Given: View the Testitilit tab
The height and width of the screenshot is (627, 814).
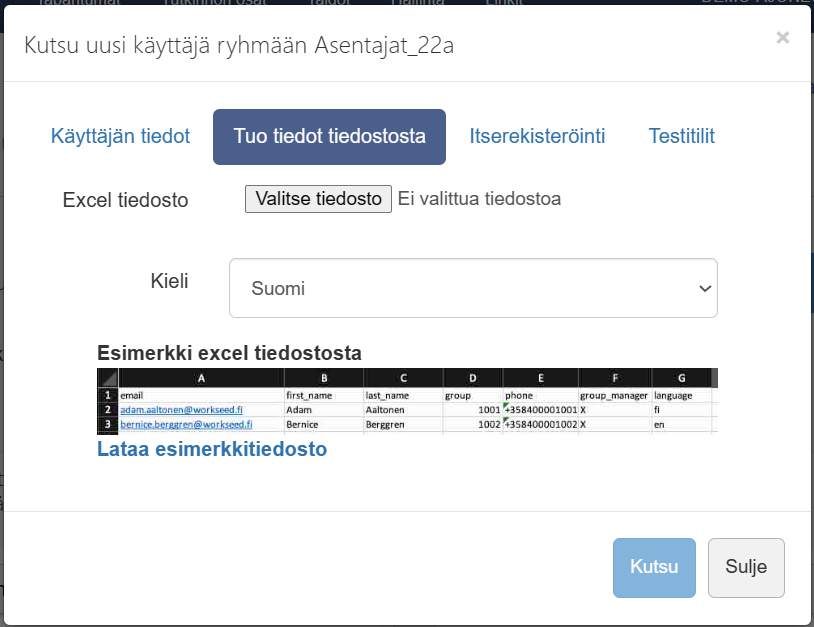Looking at the screenshot, I should [681, 137].
